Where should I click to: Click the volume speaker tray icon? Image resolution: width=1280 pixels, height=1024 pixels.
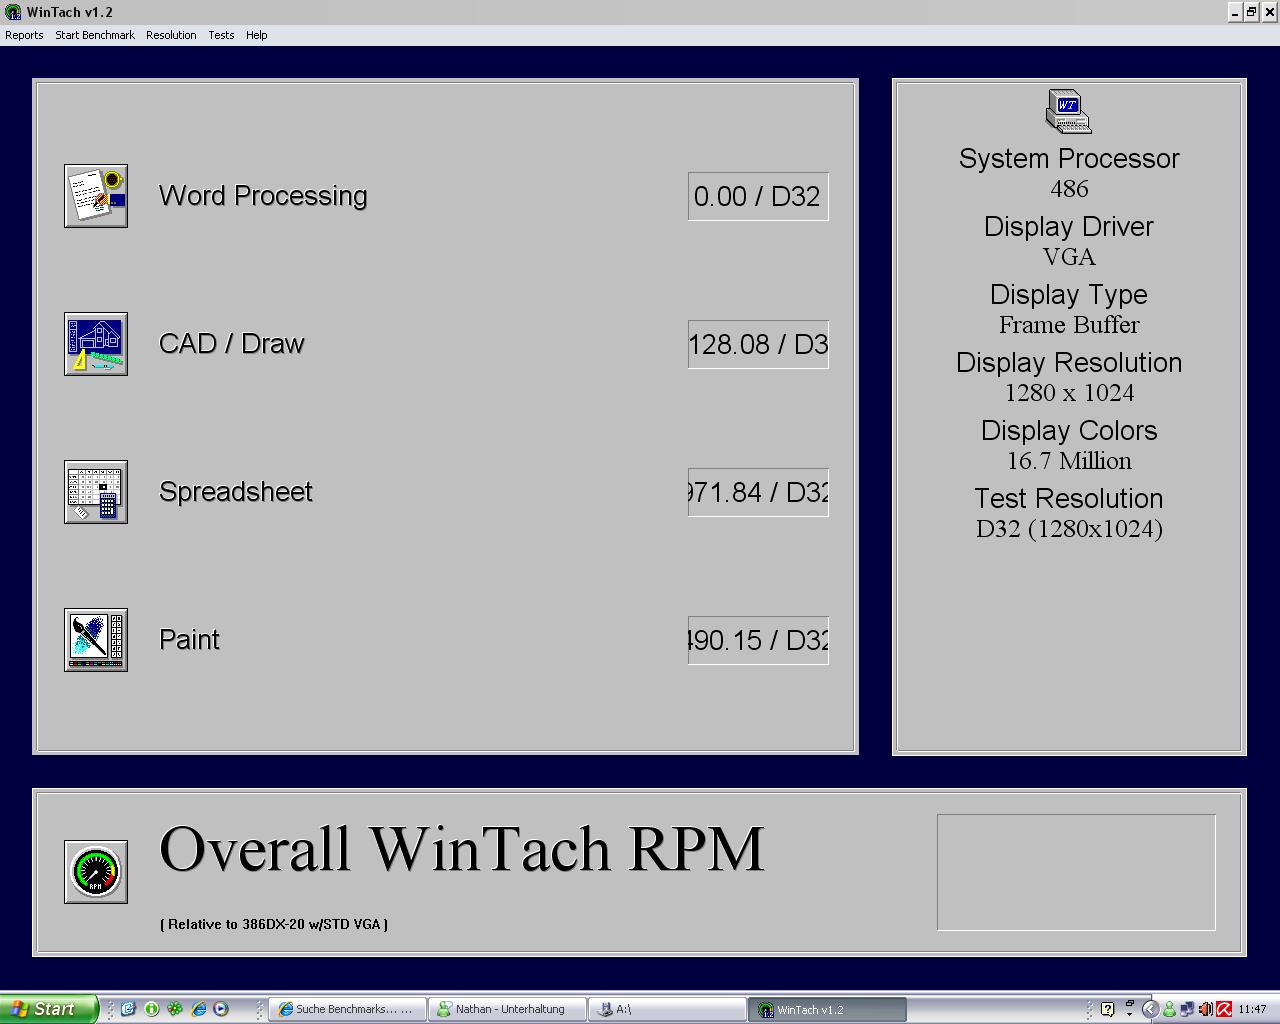(1205, 1009)
